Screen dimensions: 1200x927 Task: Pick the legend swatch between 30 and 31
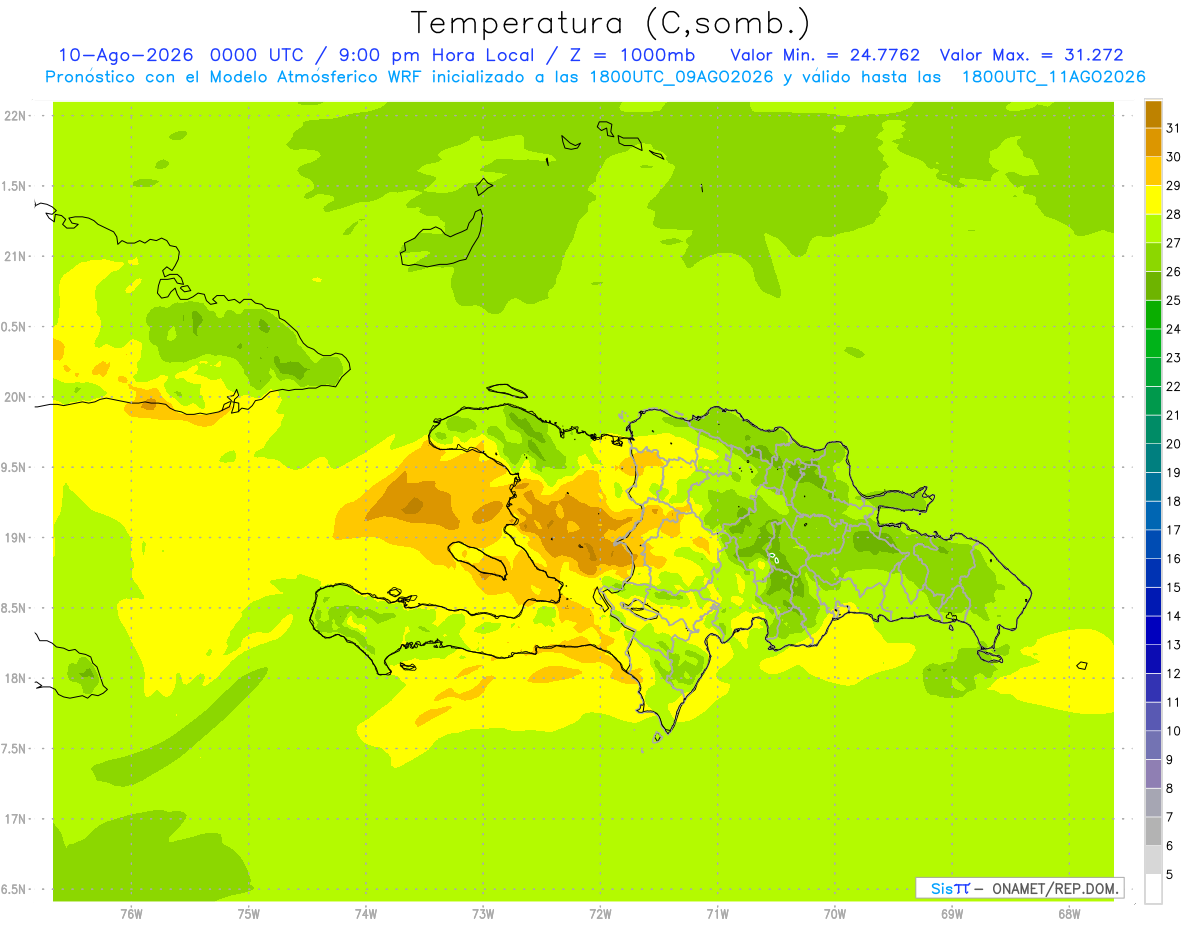click(x=1153, y=142)
